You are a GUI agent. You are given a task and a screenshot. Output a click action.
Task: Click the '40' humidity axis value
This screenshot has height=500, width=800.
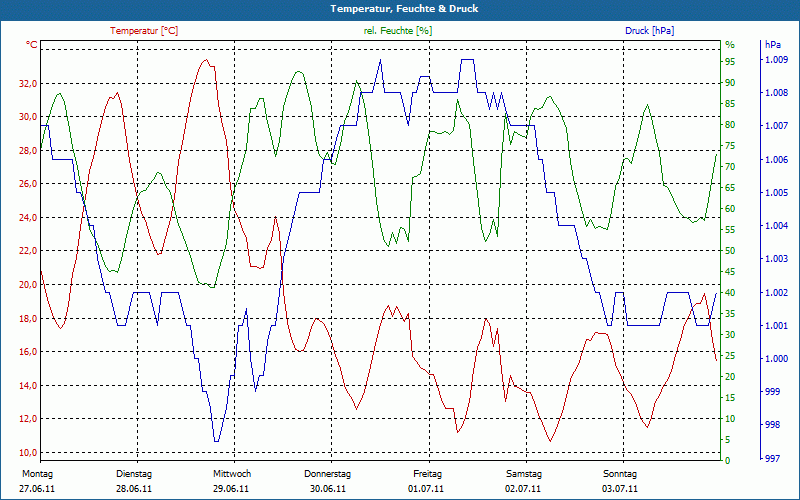click(x=730, y=292)
